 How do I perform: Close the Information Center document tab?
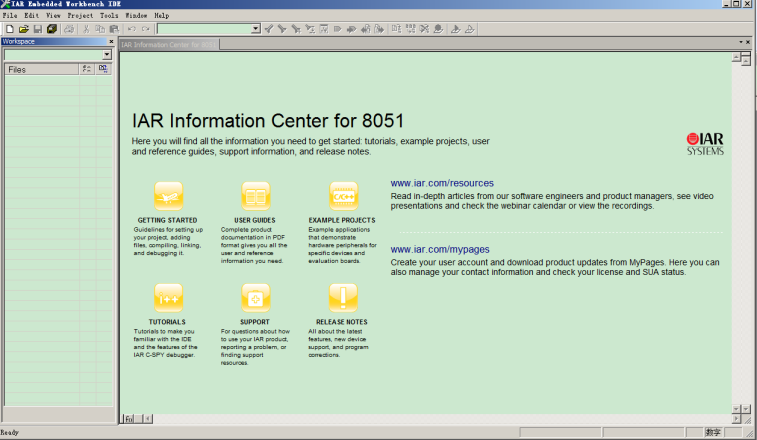(748, 43)
